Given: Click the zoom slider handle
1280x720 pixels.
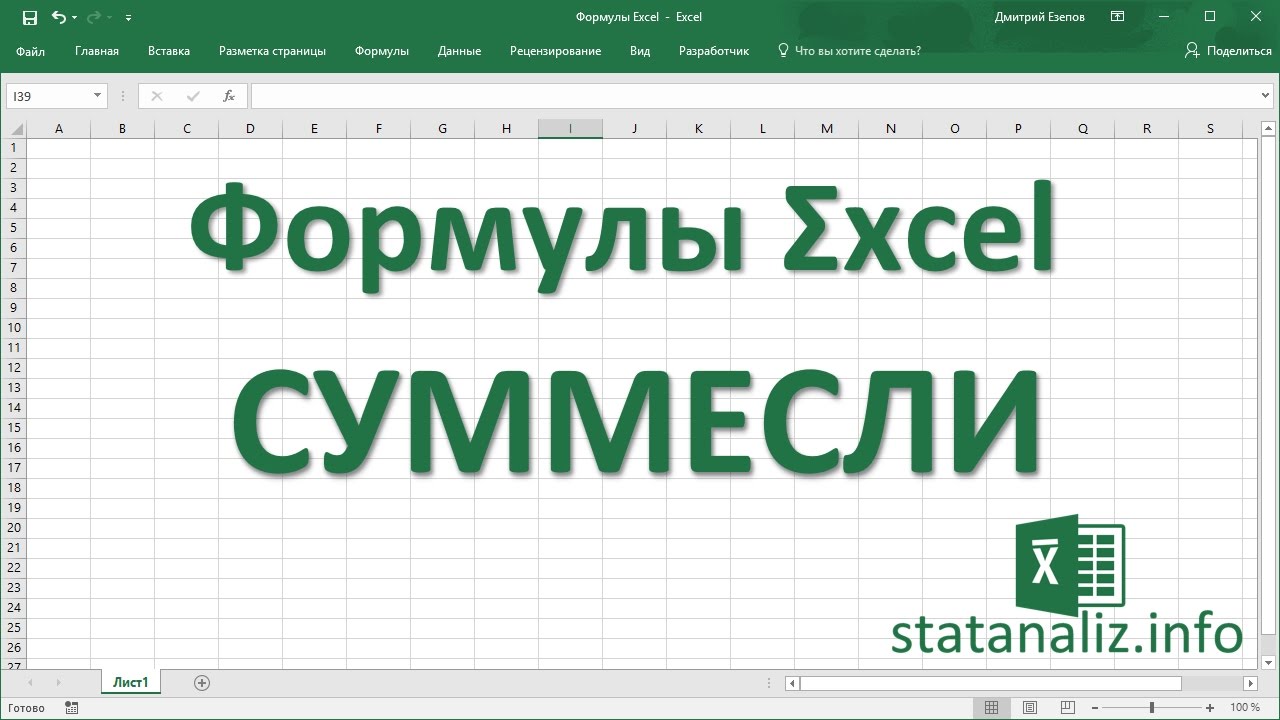Looking at the screenshot, I should coord(1152,707).
